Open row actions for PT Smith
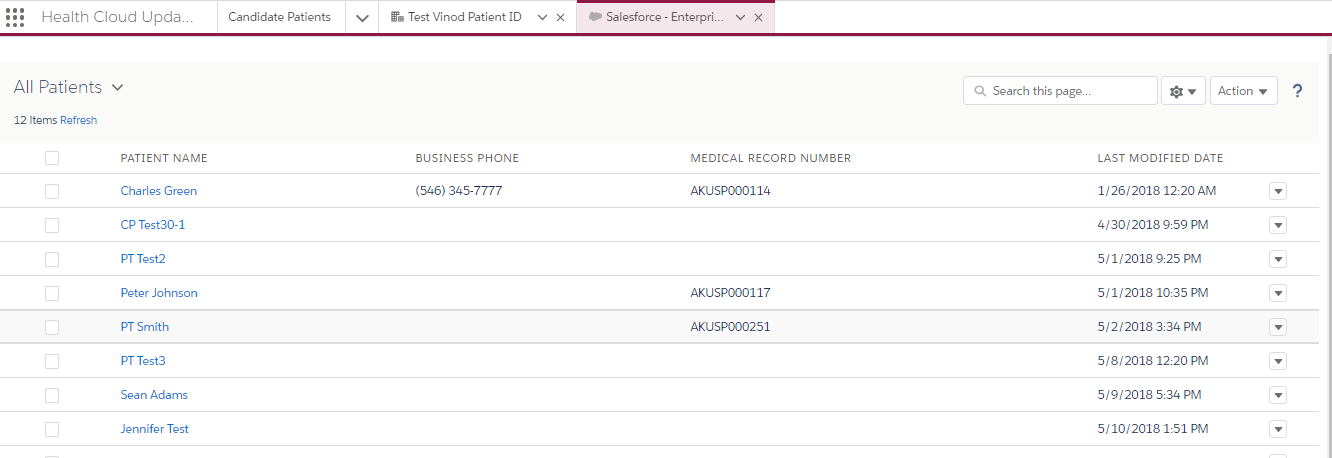The height and width of the screenshot is (458, 1332). click(1277, 327)
